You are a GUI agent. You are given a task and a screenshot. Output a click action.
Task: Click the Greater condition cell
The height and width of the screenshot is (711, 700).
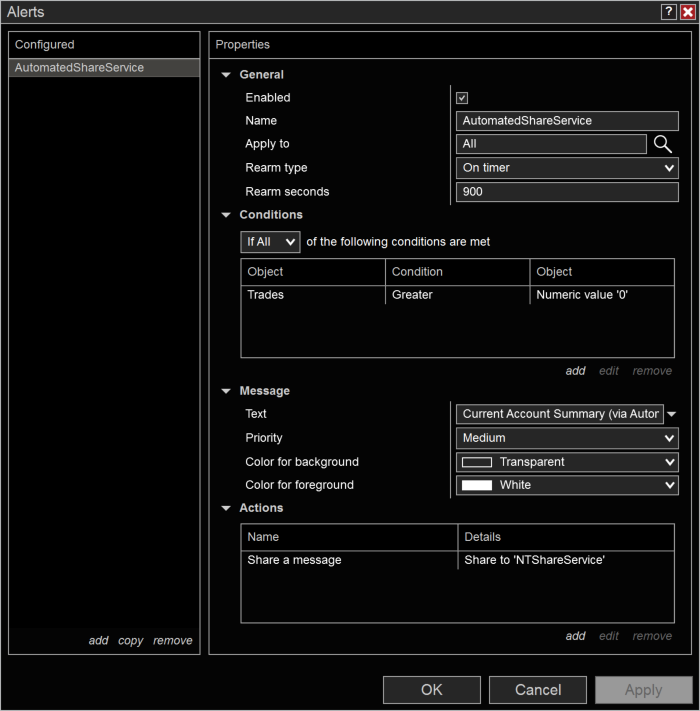[x=457, y=295]
